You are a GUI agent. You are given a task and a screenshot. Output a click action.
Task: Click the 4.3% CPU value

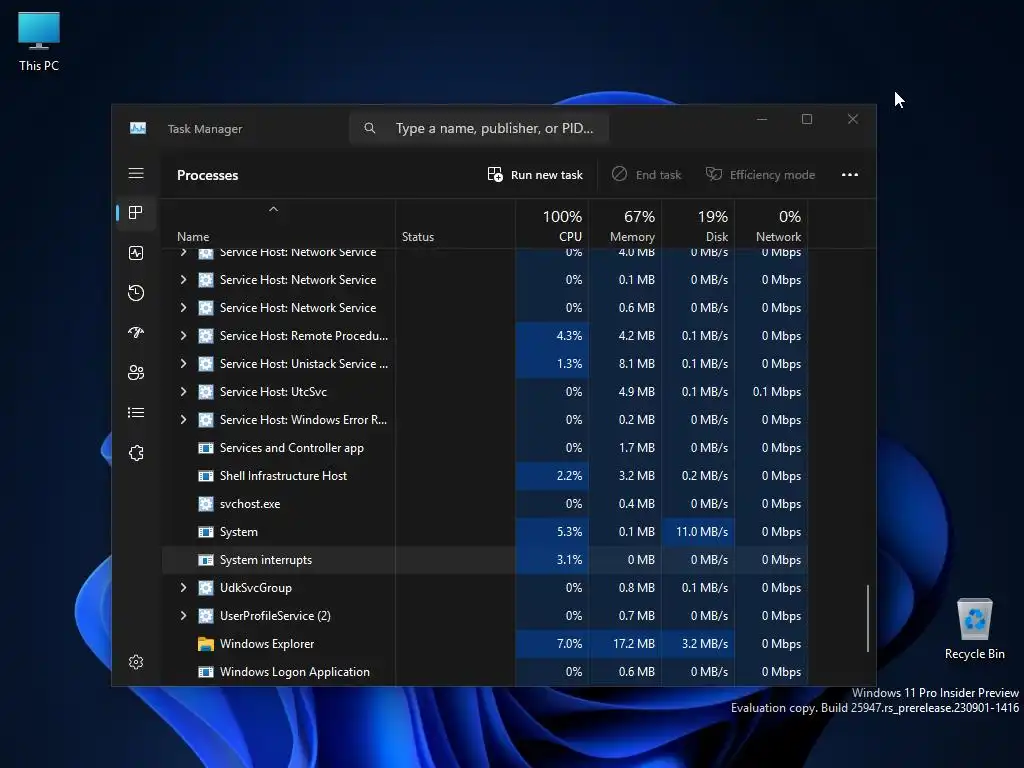point(569,336)
